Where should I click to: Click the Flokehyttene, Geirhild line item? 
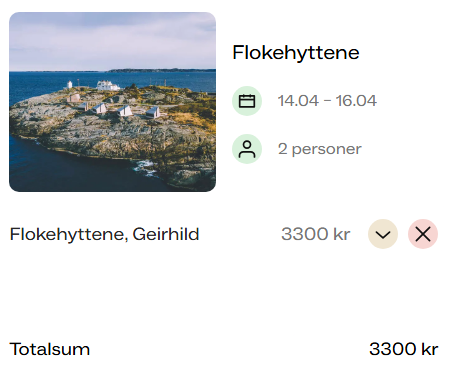(104, 234)
